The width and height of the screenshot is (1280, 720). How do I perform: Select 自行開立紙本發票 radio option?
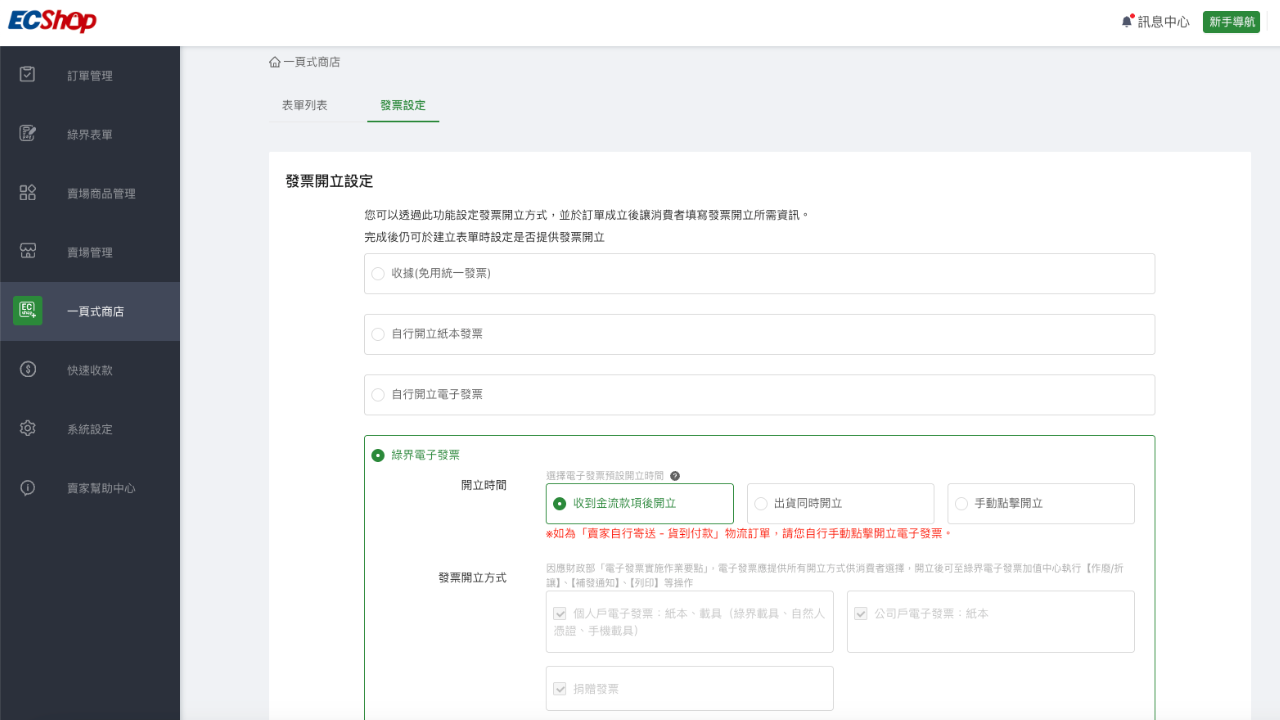(378, 334)
